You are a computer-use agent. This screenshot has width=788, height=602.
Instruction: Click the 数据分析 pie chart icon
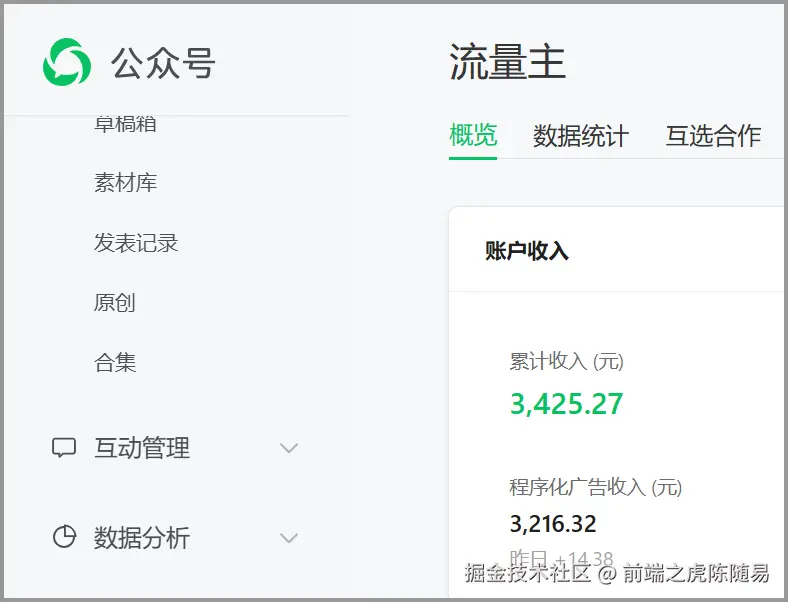(64, 538)
